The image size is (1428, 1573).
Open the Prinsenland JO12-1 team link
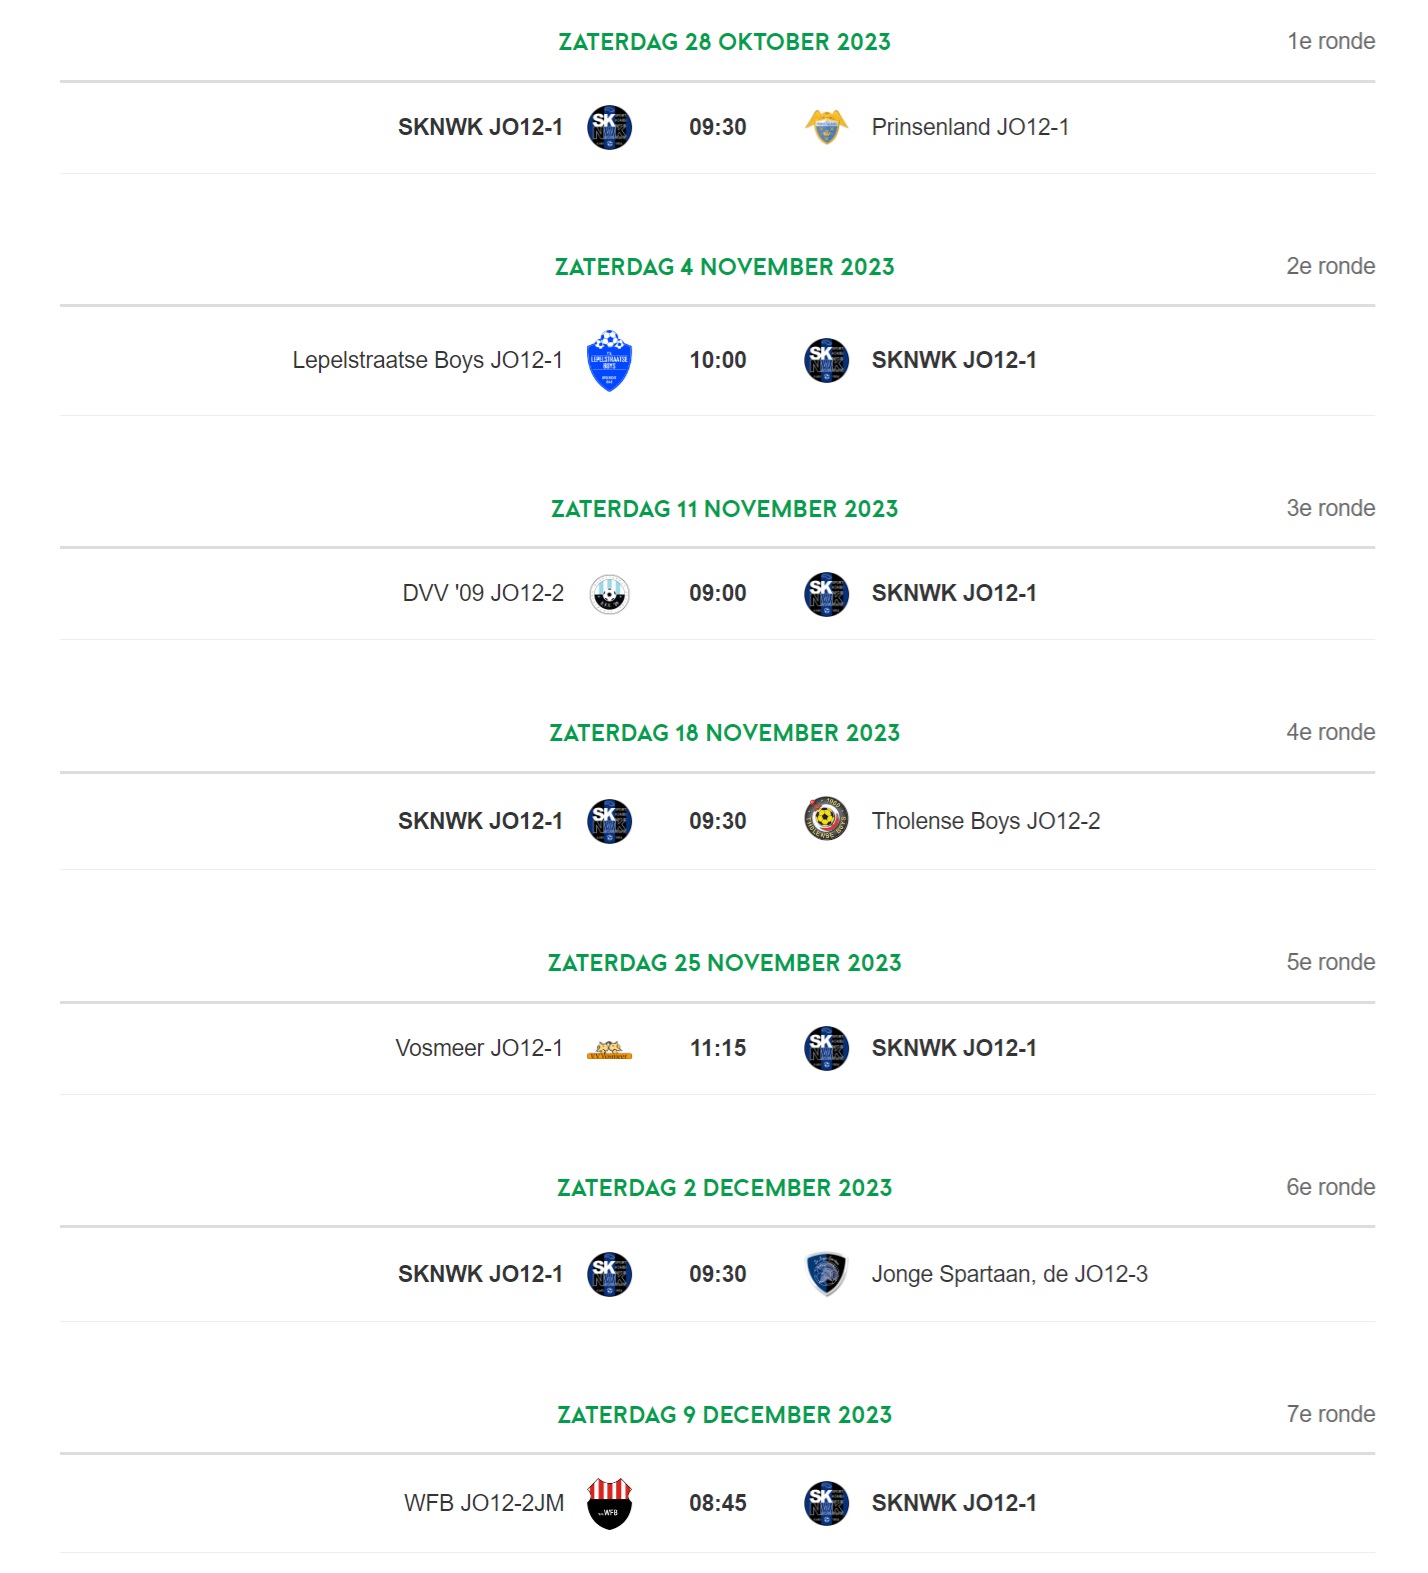point(970,127)
